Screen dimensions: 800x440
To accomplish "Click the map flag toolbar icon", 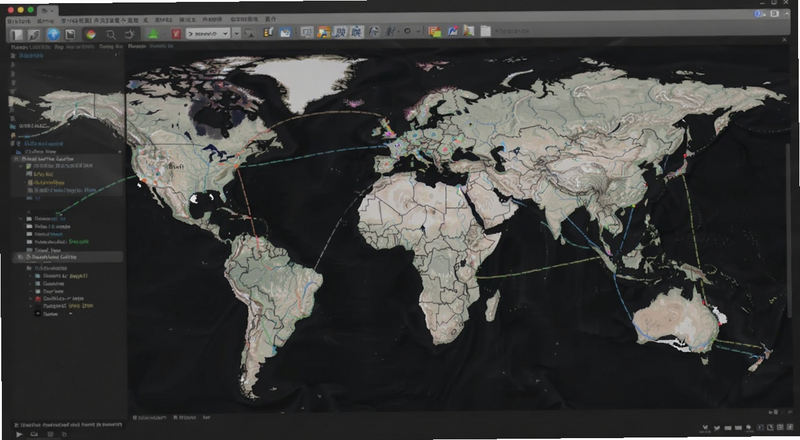I will pyautogui.click(x=468, y=31).
